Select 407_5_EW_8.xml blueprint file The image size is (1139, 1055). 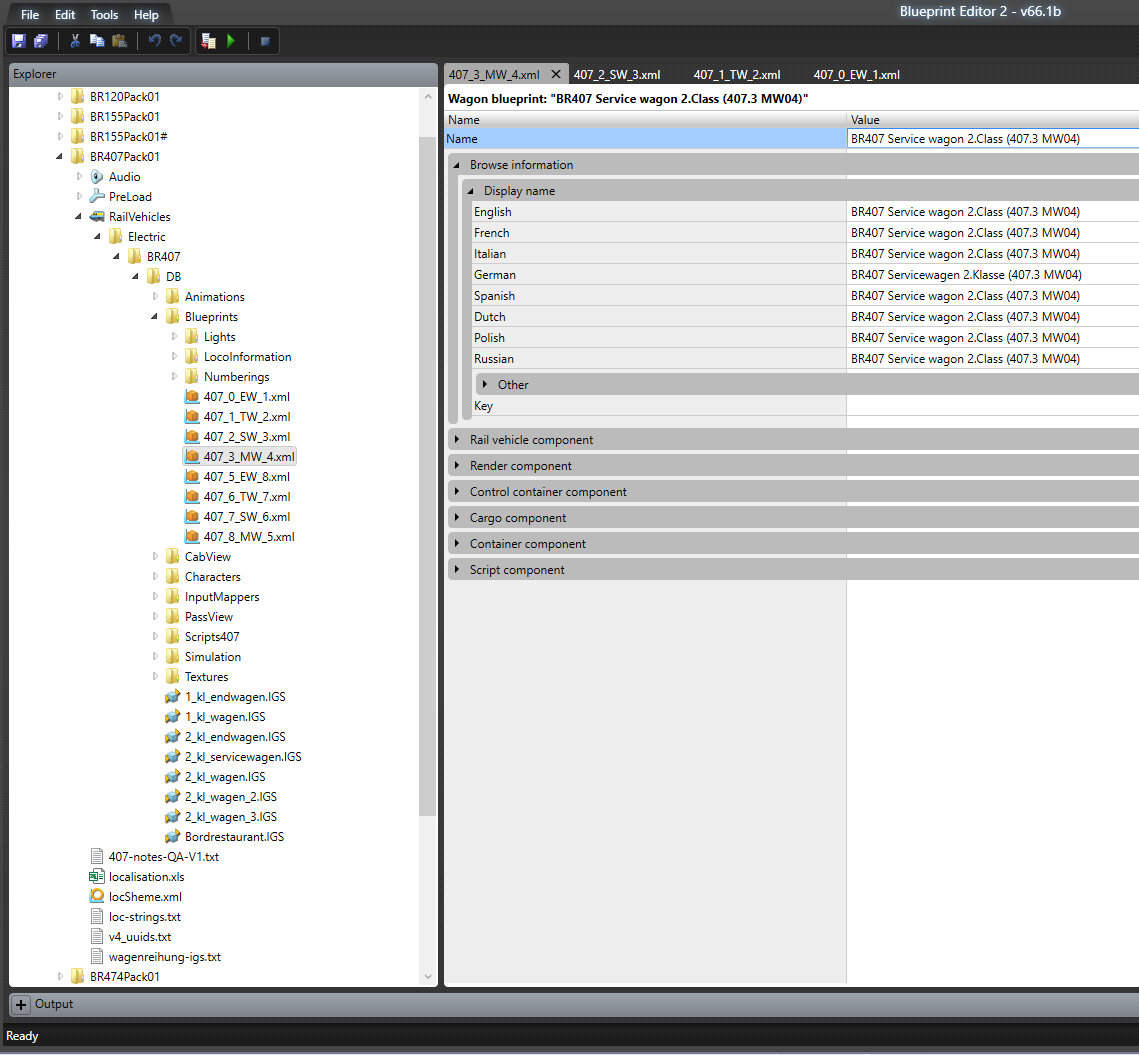pos(246,477)
